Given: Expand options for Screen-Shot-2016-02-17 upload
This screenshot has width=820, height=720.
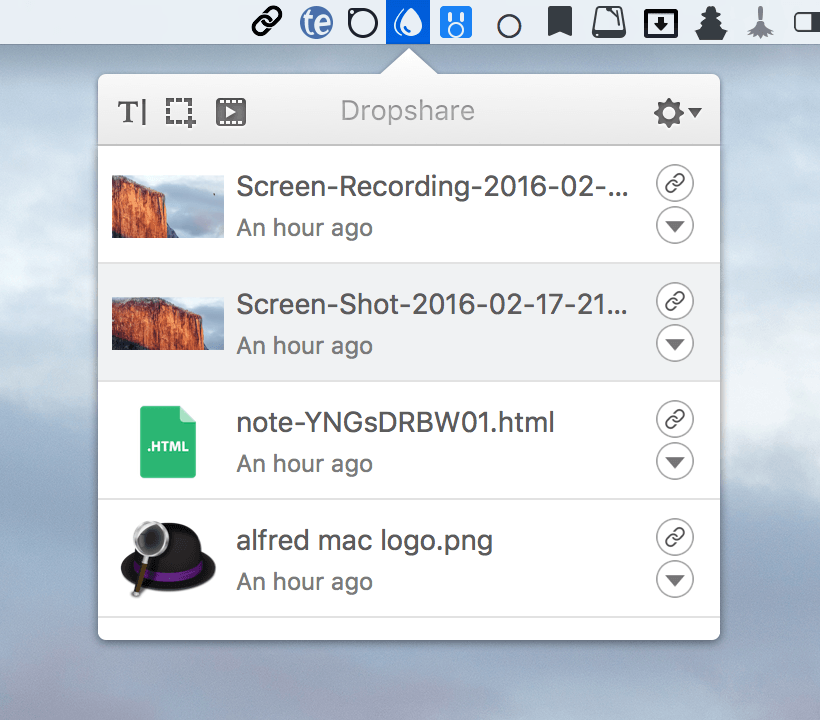Looking at the screenshot, I should coord(675,344).
